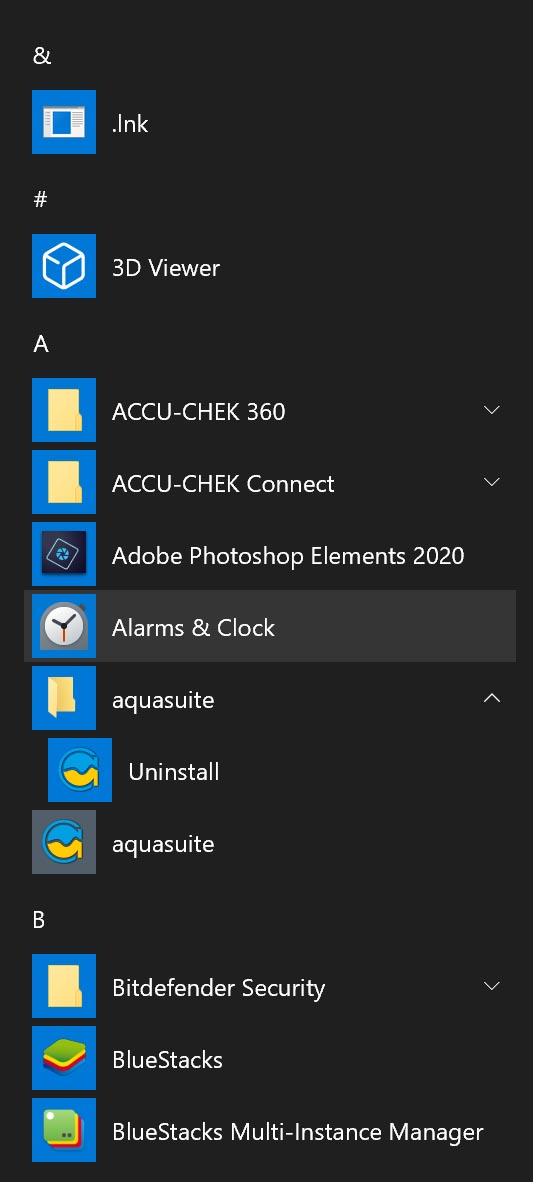533x1182 pixels.
Task: Expand Bitdefender Security folder chevron
Action: [492, 986]
